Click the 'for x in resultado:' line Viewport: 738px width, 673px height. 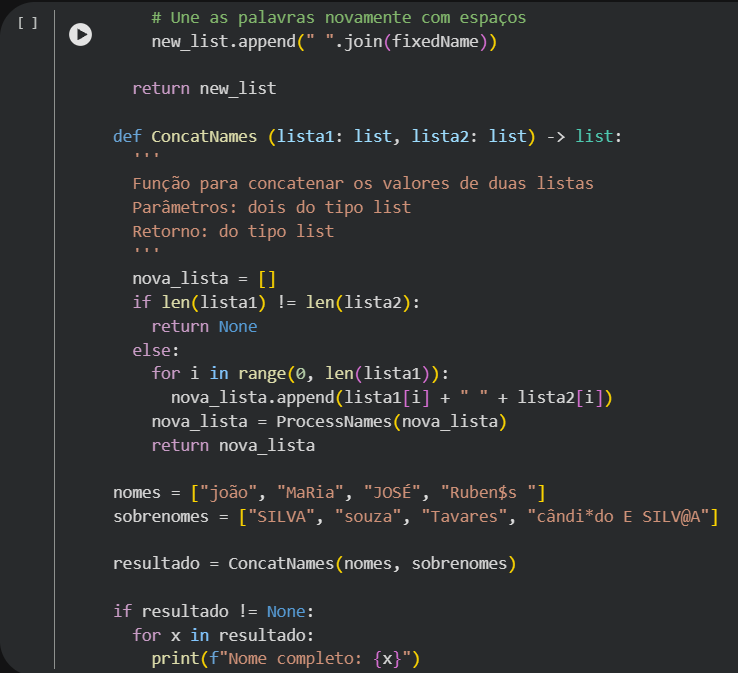point(223,636)
